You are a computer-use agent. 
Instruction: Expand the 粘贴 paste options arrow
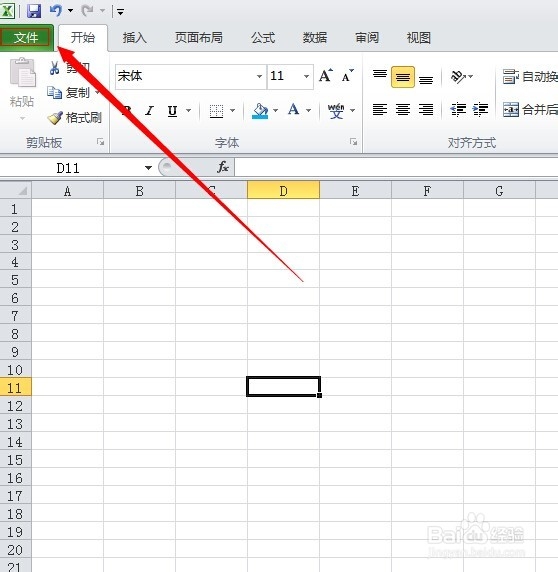[x=22, y=118]
